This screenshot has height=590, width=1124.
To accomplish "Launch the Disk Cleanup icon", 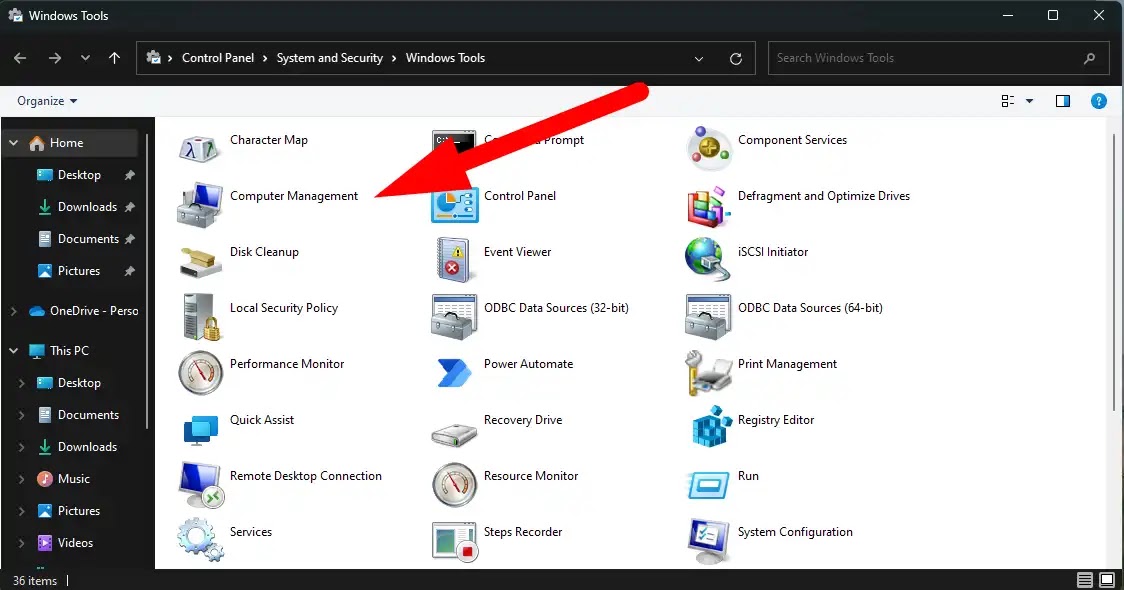I will (x=200, y=262).
